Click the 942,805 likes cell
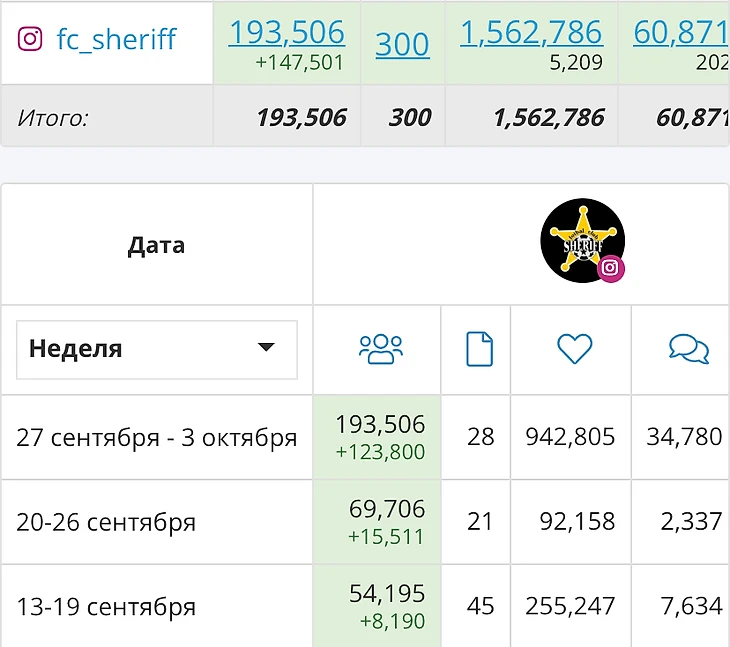730x647 pixels. [570, 437]
